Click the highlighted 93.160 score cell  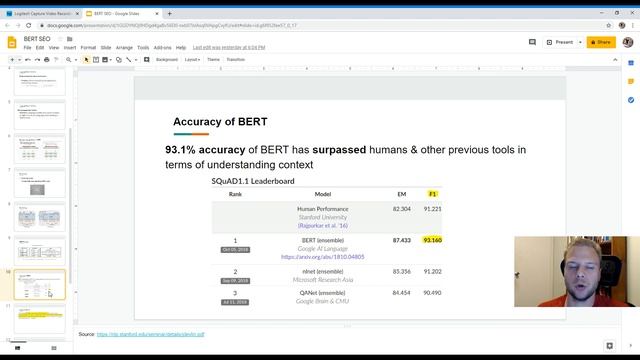coord(432,240)
